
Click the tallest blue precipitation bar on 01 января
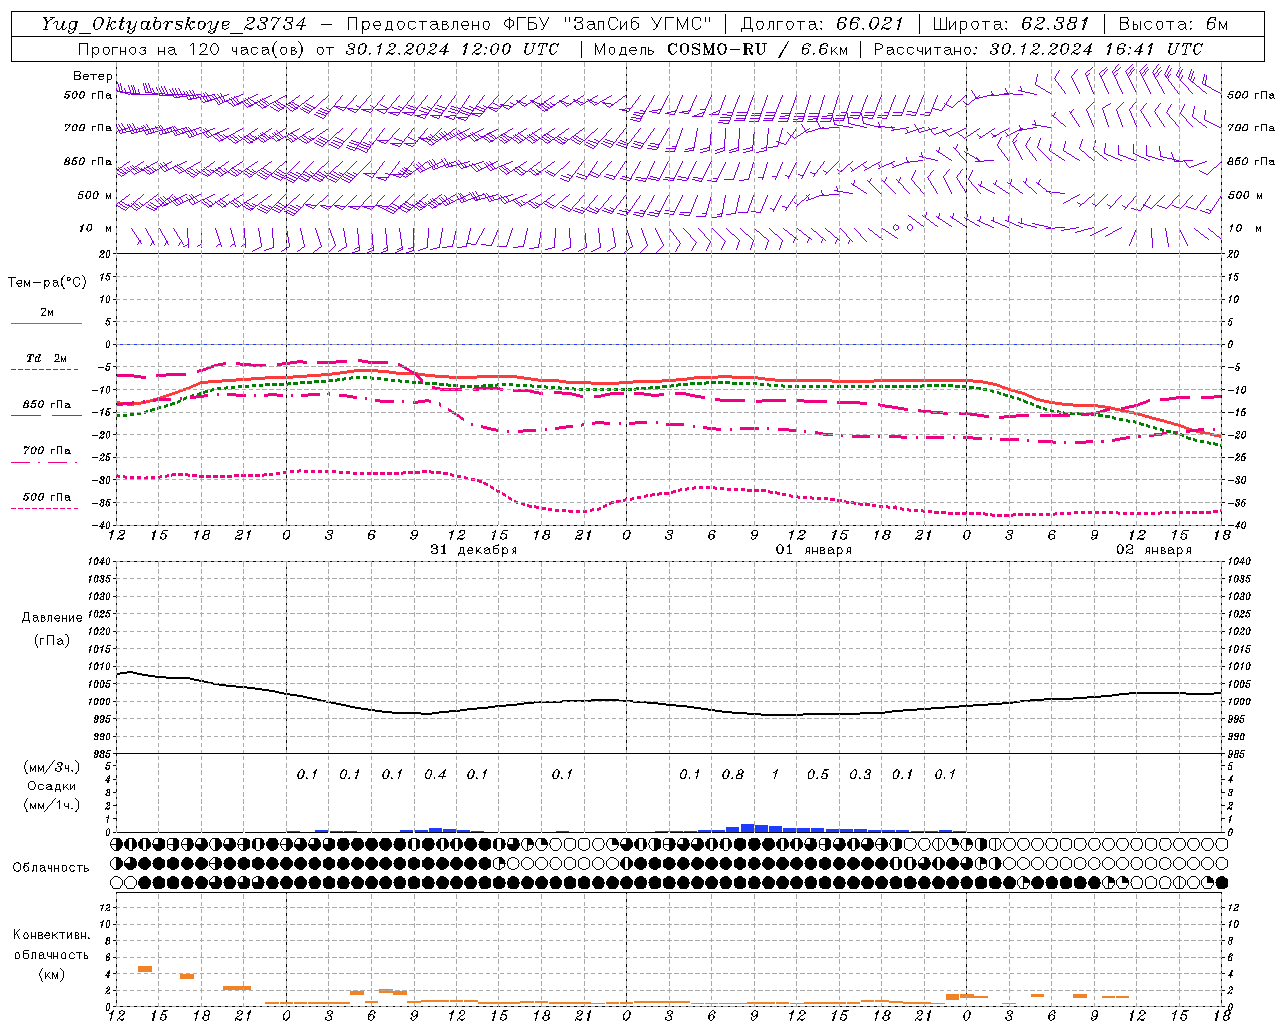[747, 828]
